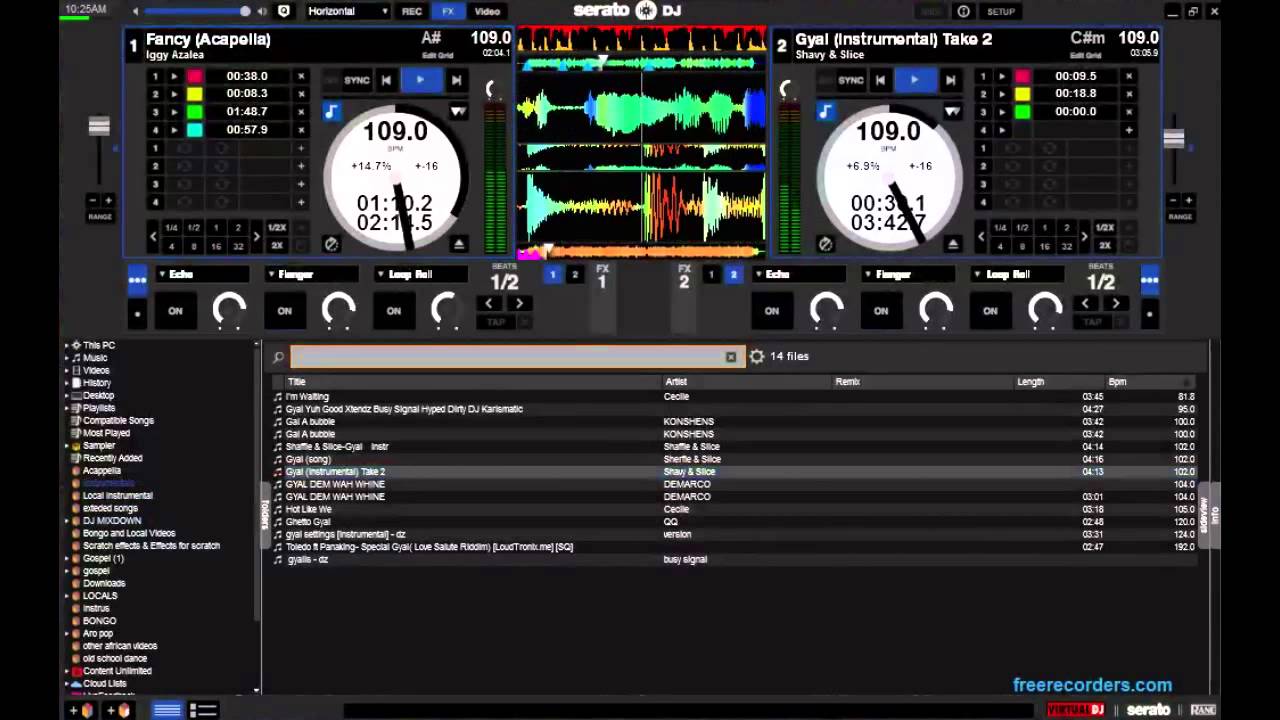The image size is (1280, 720).
Task: Set deck 1 loop to 2X
Action: click(x=277, y=246)
